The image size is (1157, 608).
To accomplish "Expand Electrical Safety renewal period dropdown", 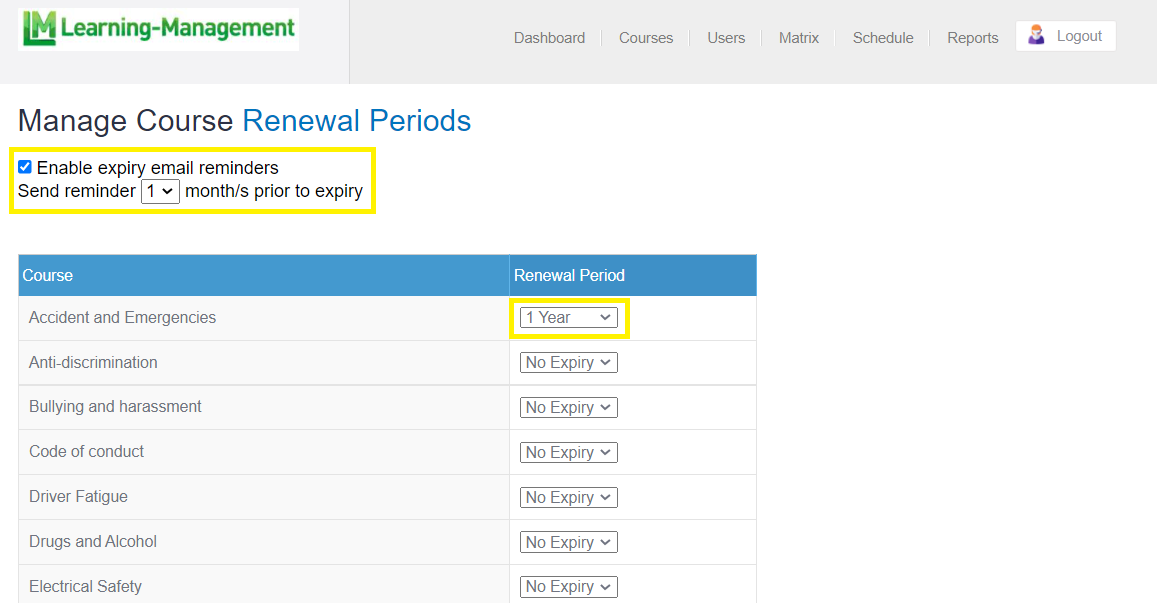I will point(568,587).
